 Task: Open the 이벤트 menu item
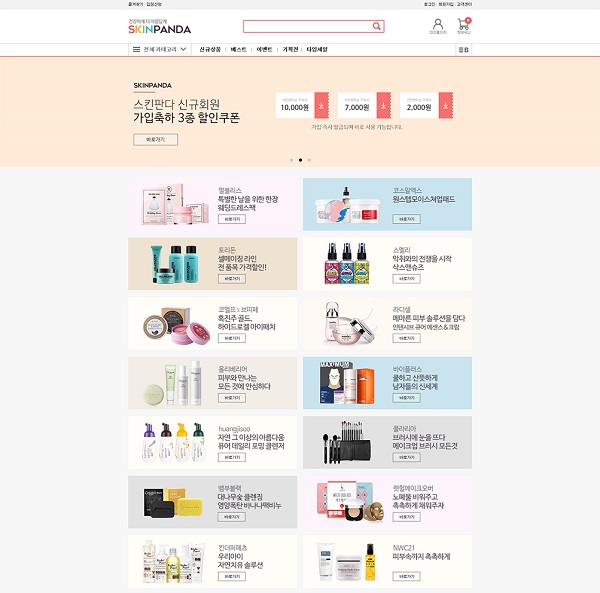click(x=264, y=49)
